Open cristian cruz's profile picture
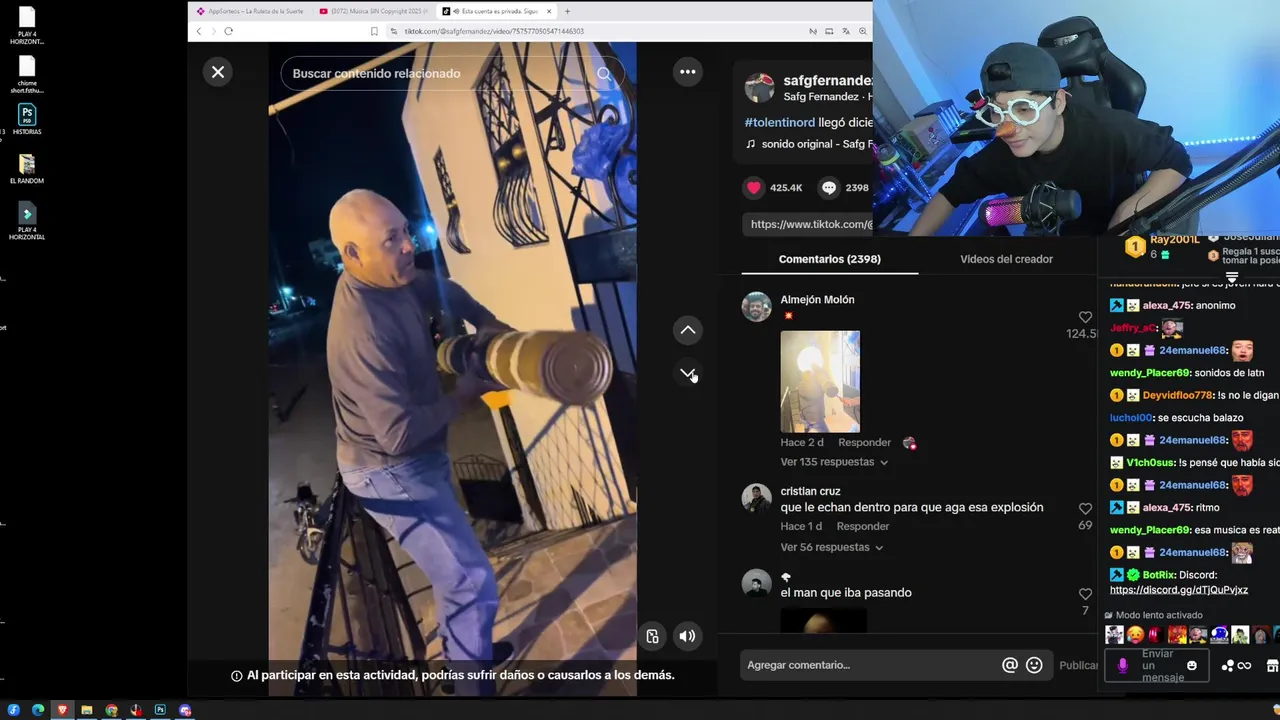The height and width of the screenshot is (720, 1280). click(x=757, y=498)
